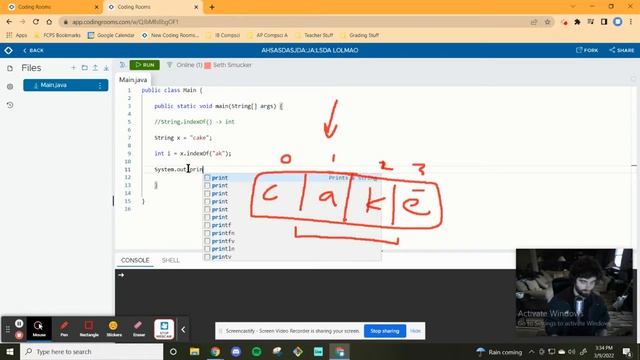Click the address bar URL
The width and height of the screenshot is (640, 360).
[125, 22]
